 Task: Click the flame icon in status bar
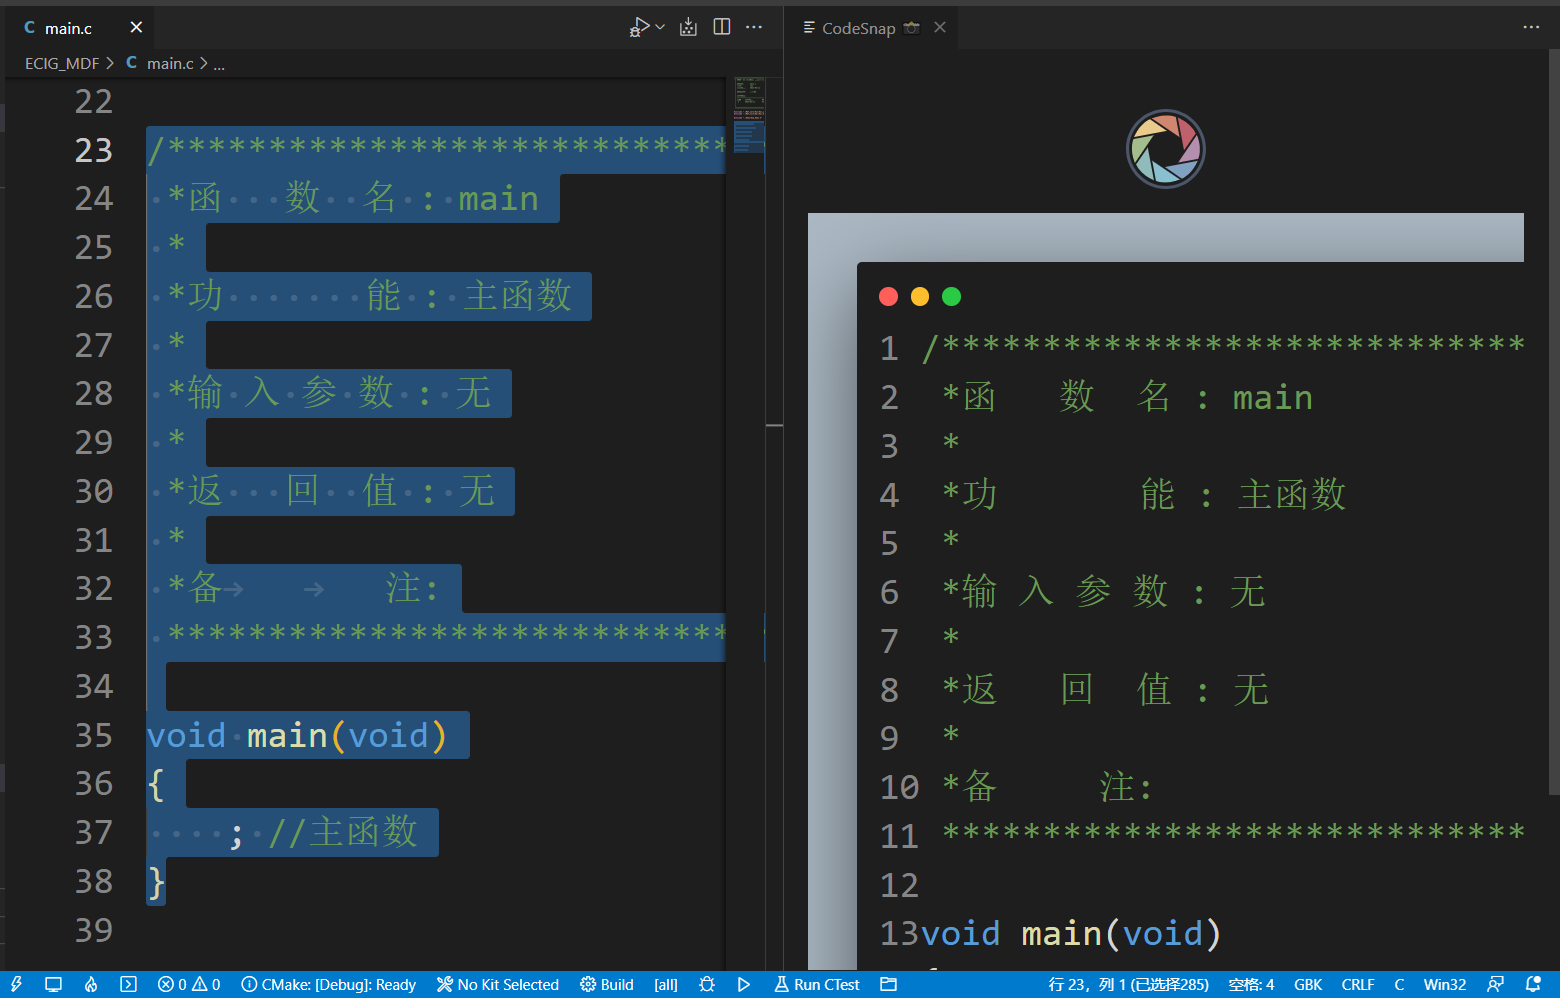(91, 984)
